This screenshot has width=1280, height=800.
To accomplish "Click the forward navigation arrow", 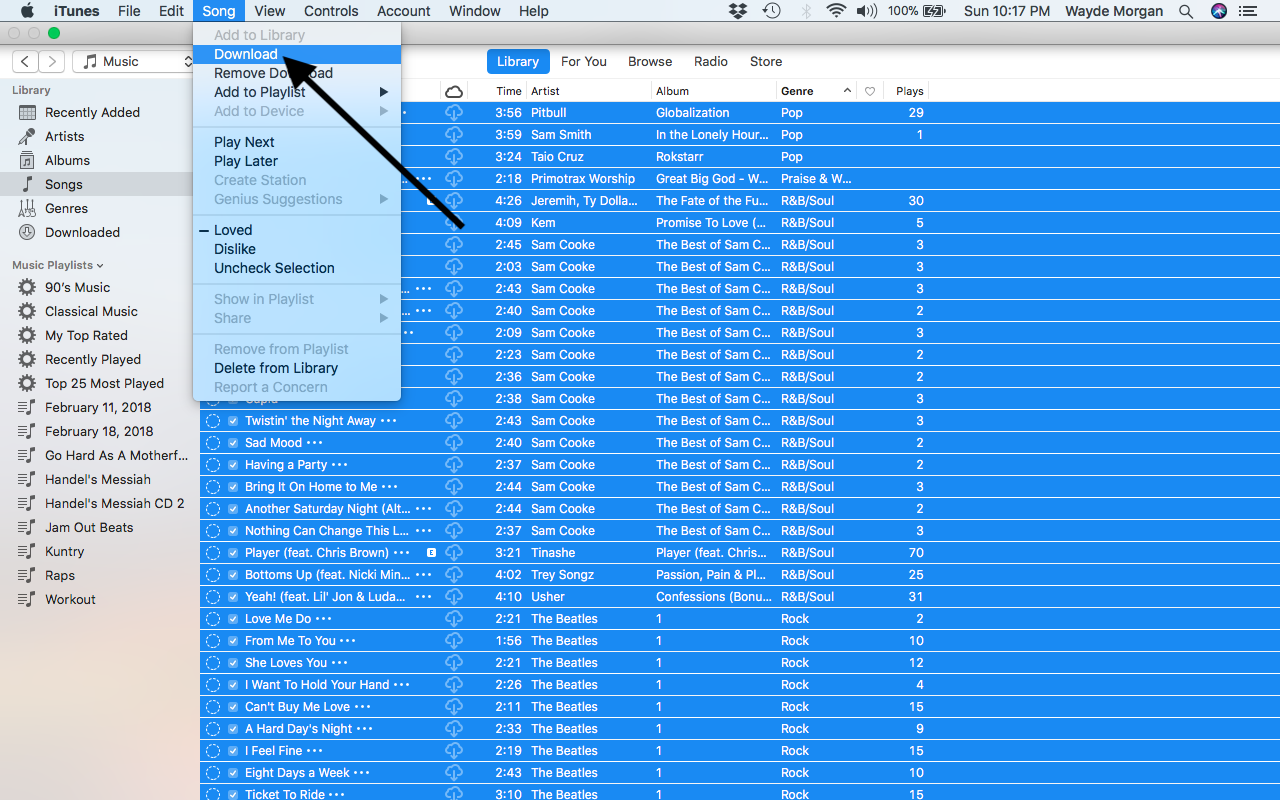I will 52,62.
